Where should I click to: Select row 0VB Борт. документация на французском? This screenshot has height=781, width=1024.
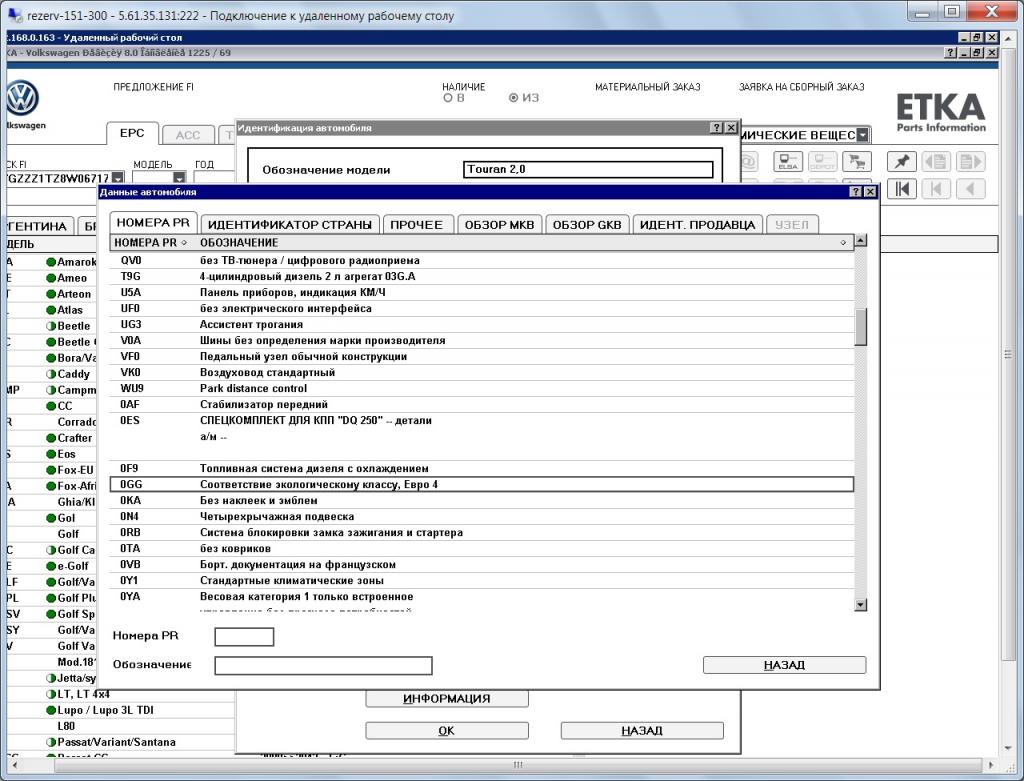click(x=482, y=565)
